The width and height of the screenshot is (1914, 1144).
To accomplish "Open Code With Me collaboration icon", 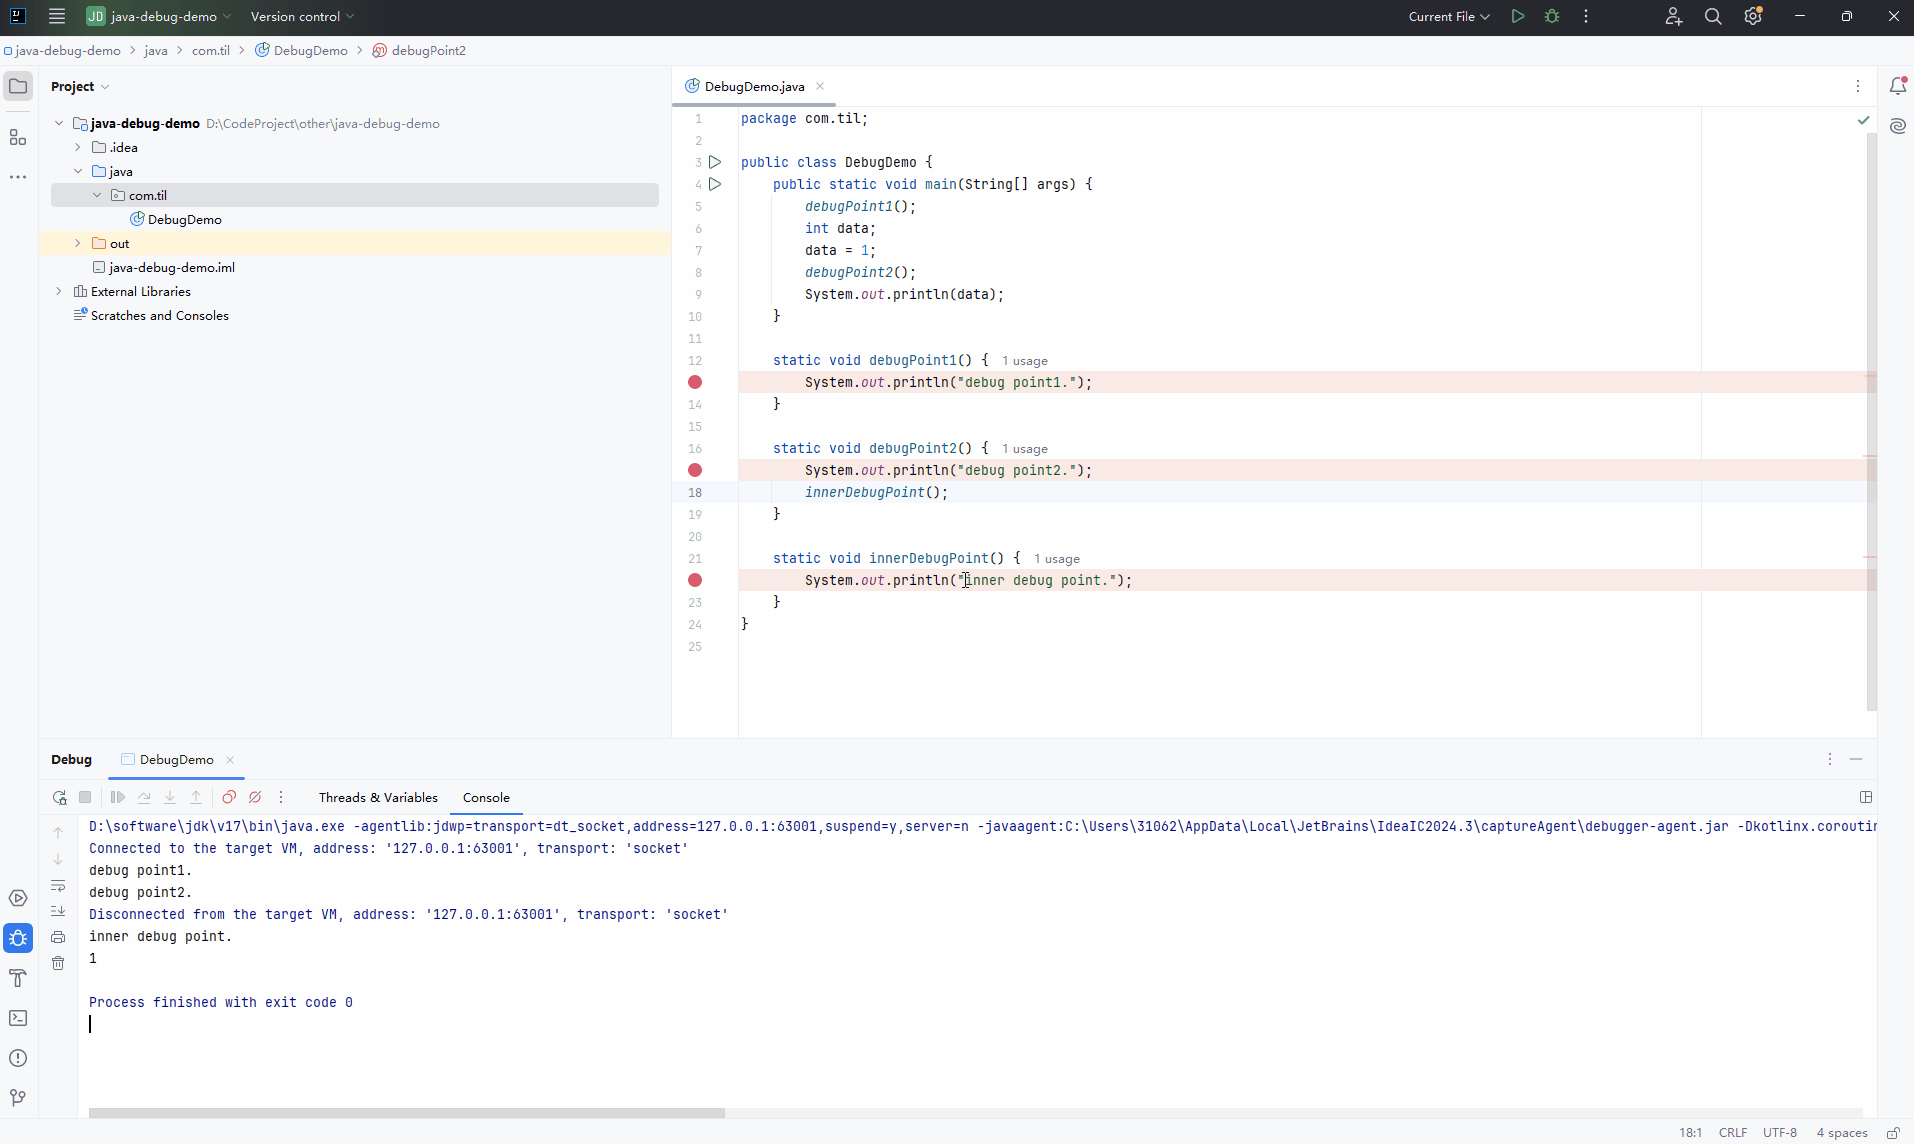I will [x=1674, y=16].
